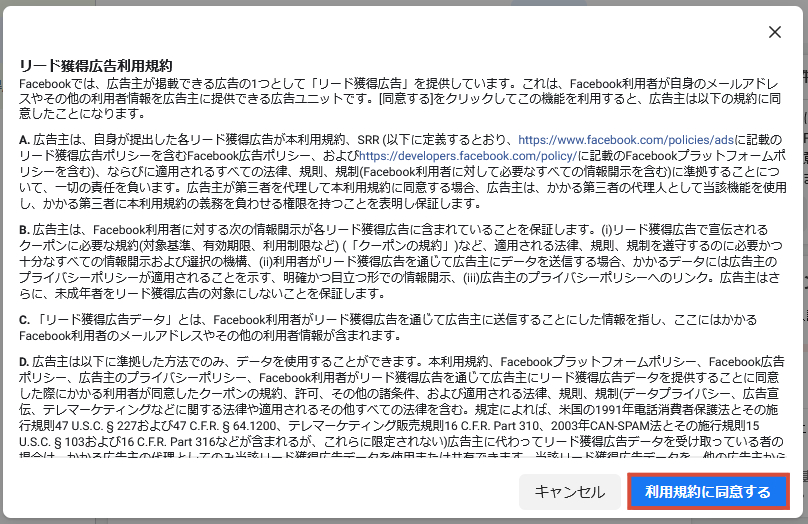This screenshot has width=808, height=524.
Task: Click section C. 「リード獲得広告データ」とは text
Action: 111,319
